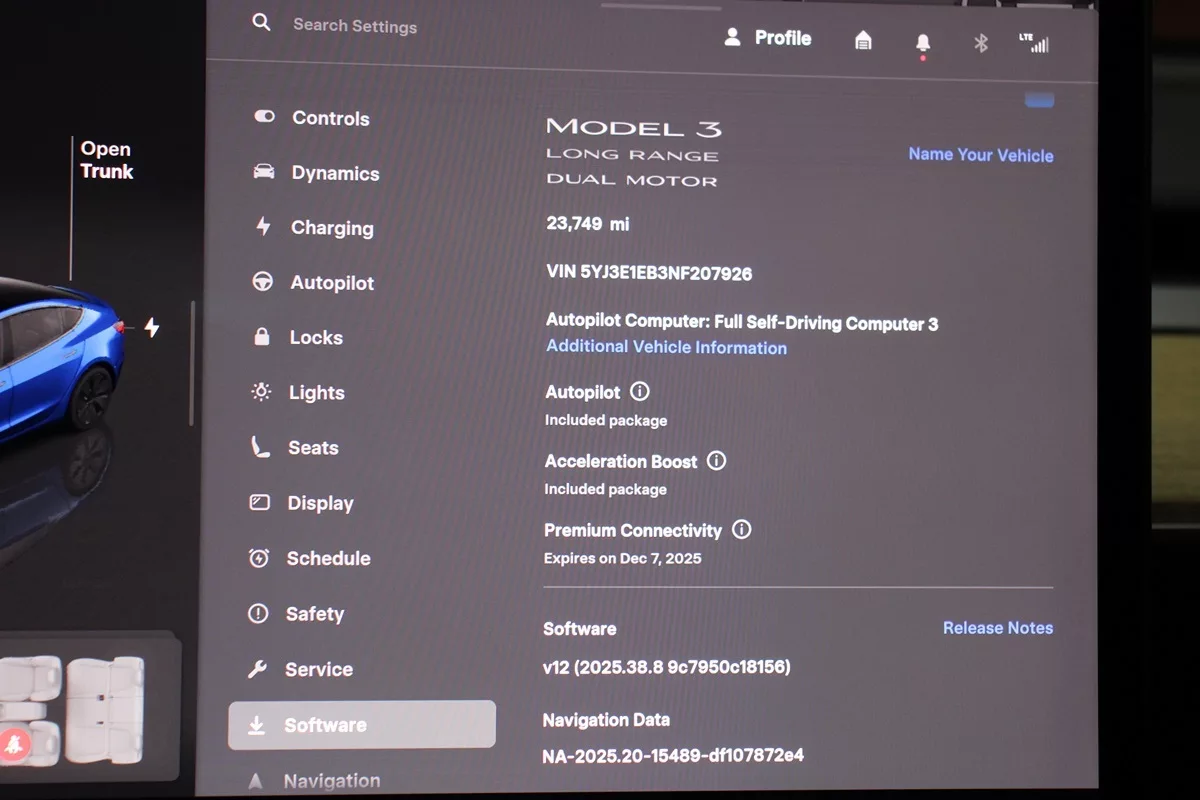Click the search magnifier icon
This screenshot has height=800, width=1200.
[261, 22]
